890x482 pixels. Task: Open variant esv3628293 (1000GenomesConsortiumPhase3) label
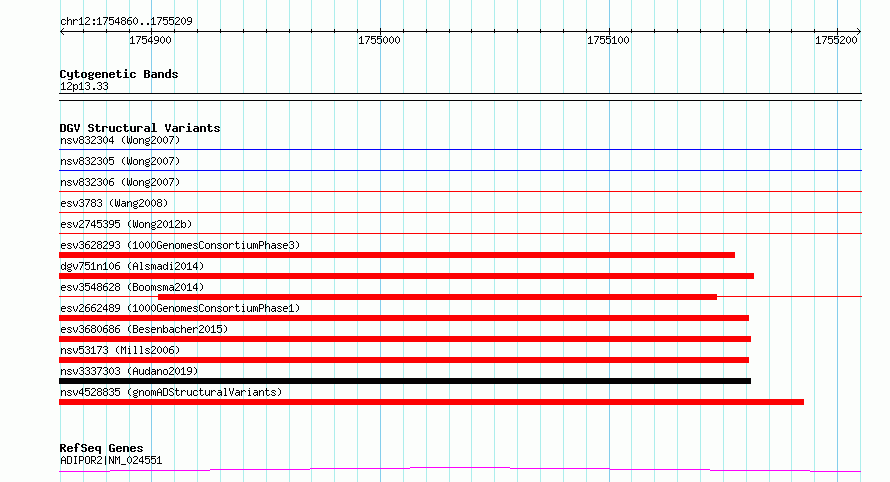(180, 245)
